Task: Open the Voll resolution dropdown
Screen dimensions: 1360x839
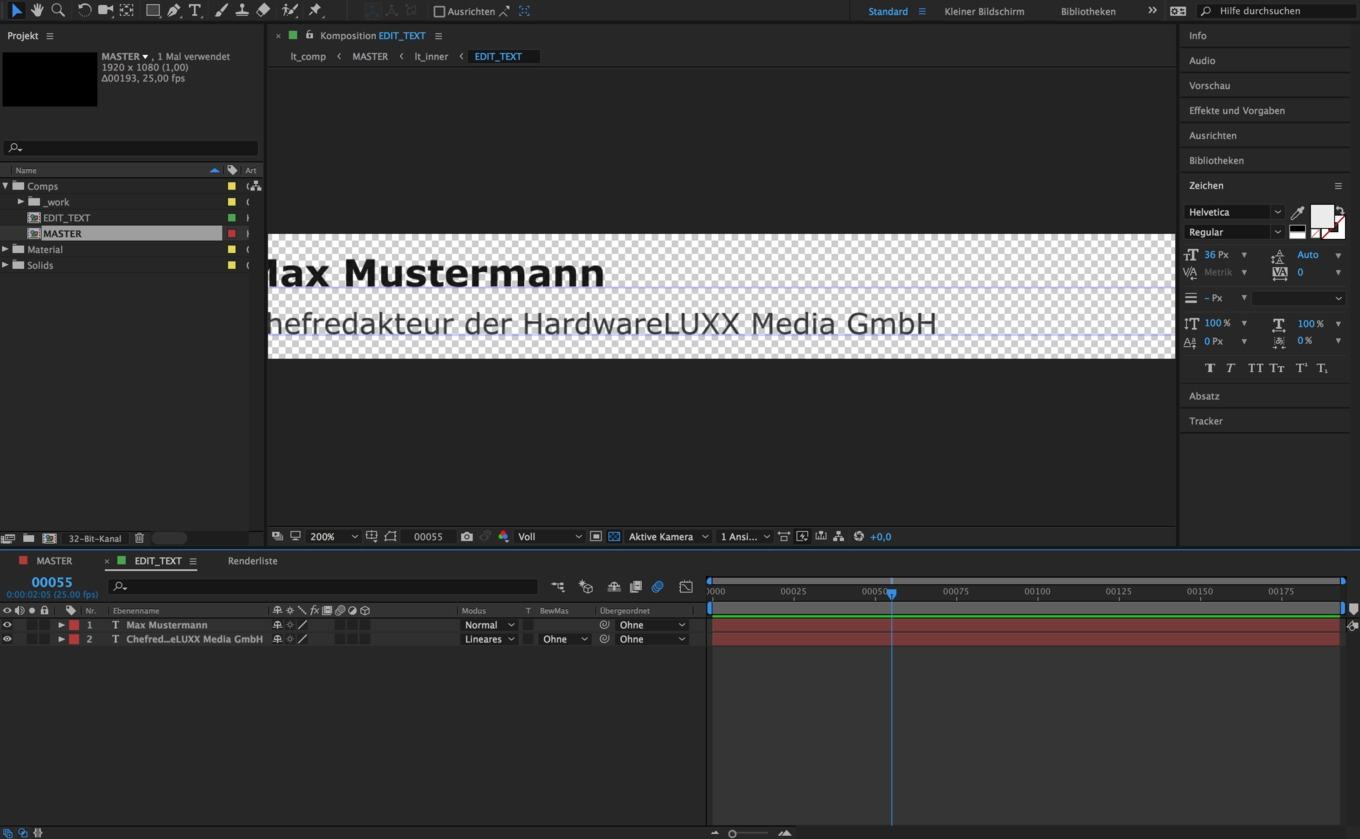Action: [x=549, y=537]
